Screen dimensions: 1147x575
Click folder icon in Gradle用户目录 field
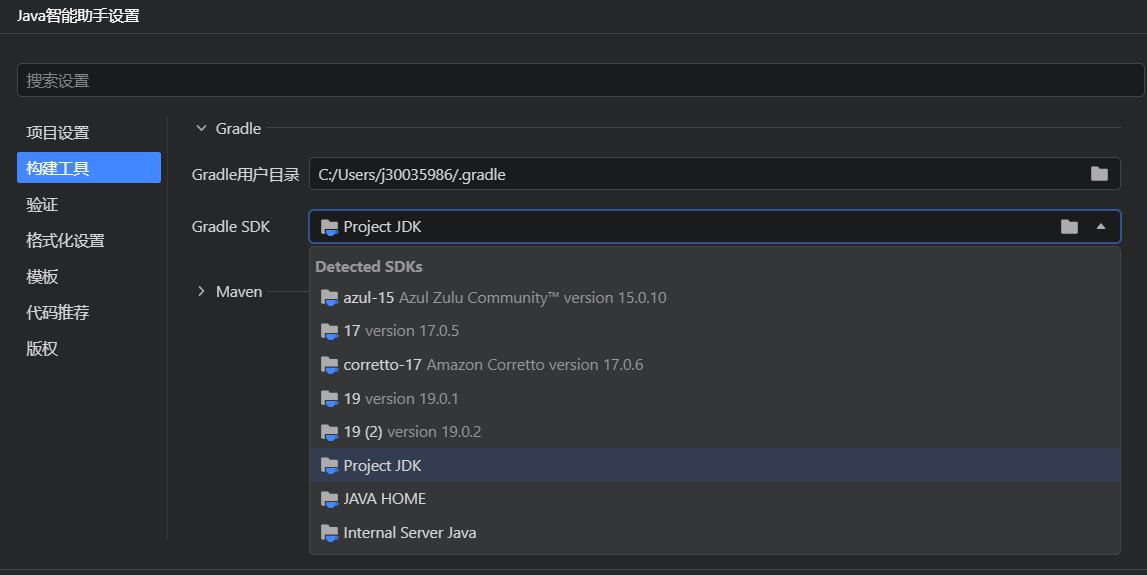click(1099, 174)
